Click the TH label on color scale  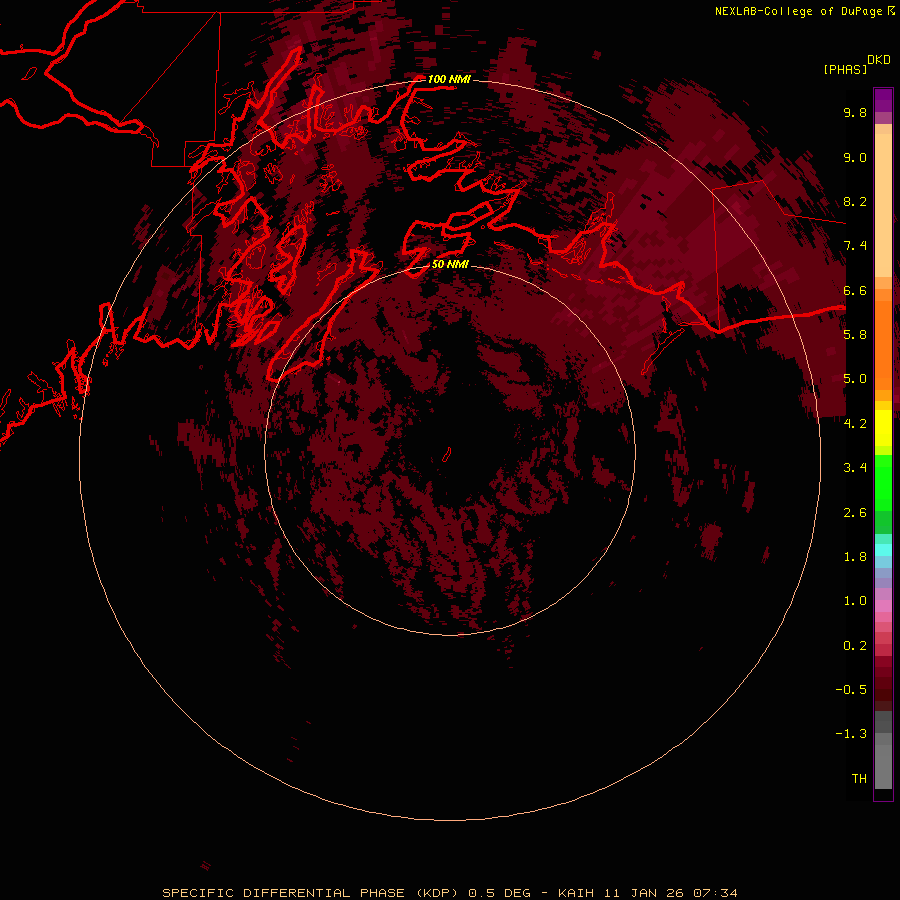pos(859,779)
